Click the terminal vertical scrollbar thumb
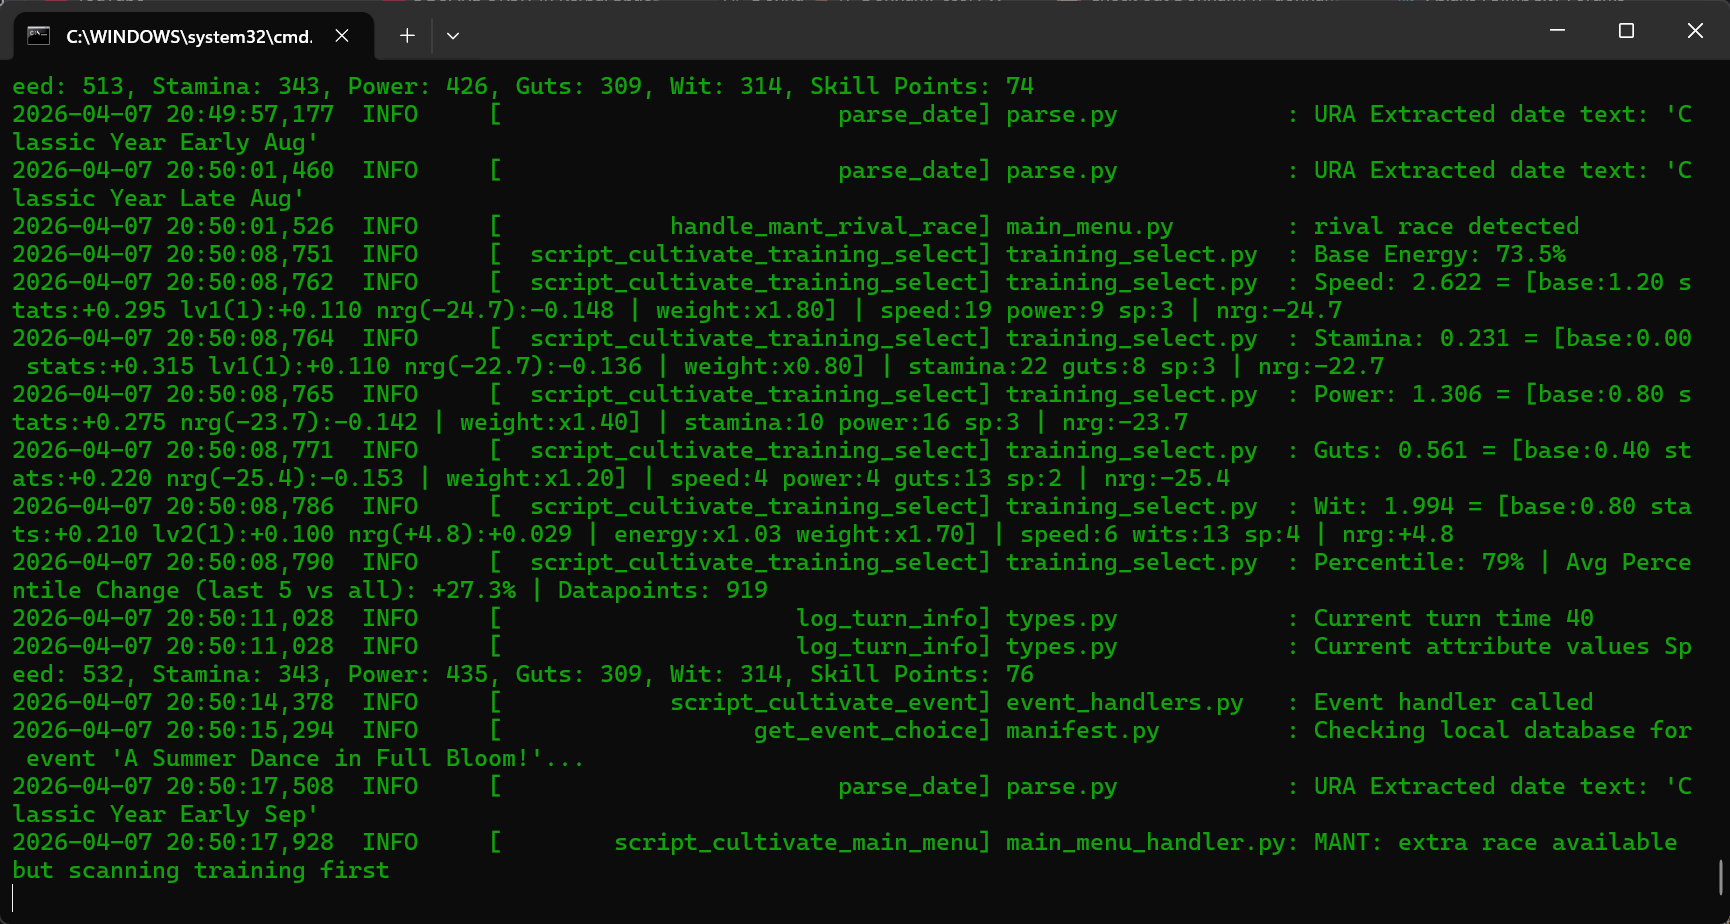 pos(1721,877)
